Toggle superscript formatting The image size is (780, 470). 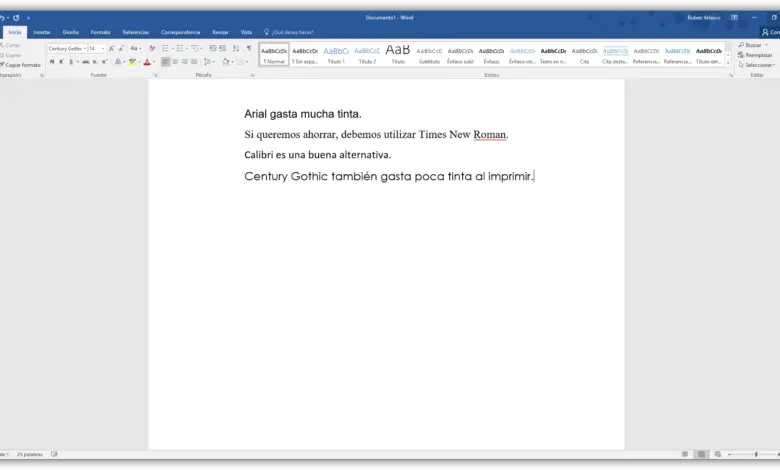[x=104, y=62]
